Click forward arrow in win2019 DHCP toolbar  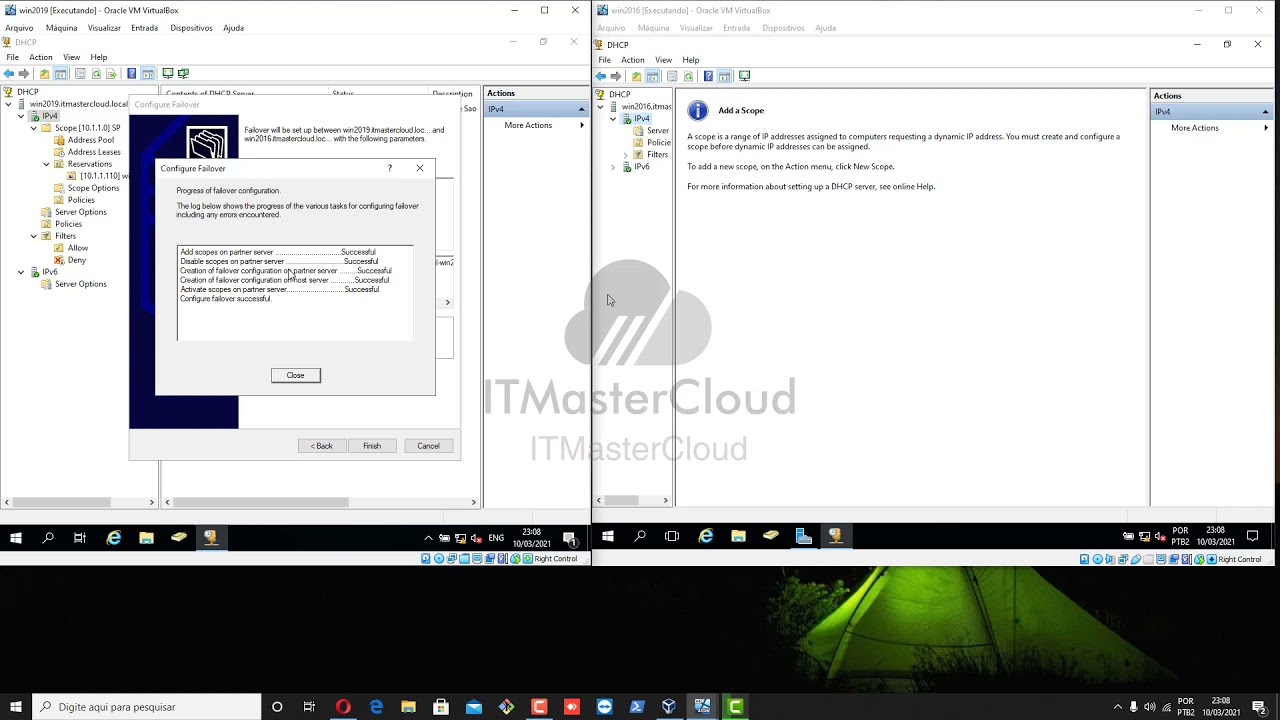24,74
